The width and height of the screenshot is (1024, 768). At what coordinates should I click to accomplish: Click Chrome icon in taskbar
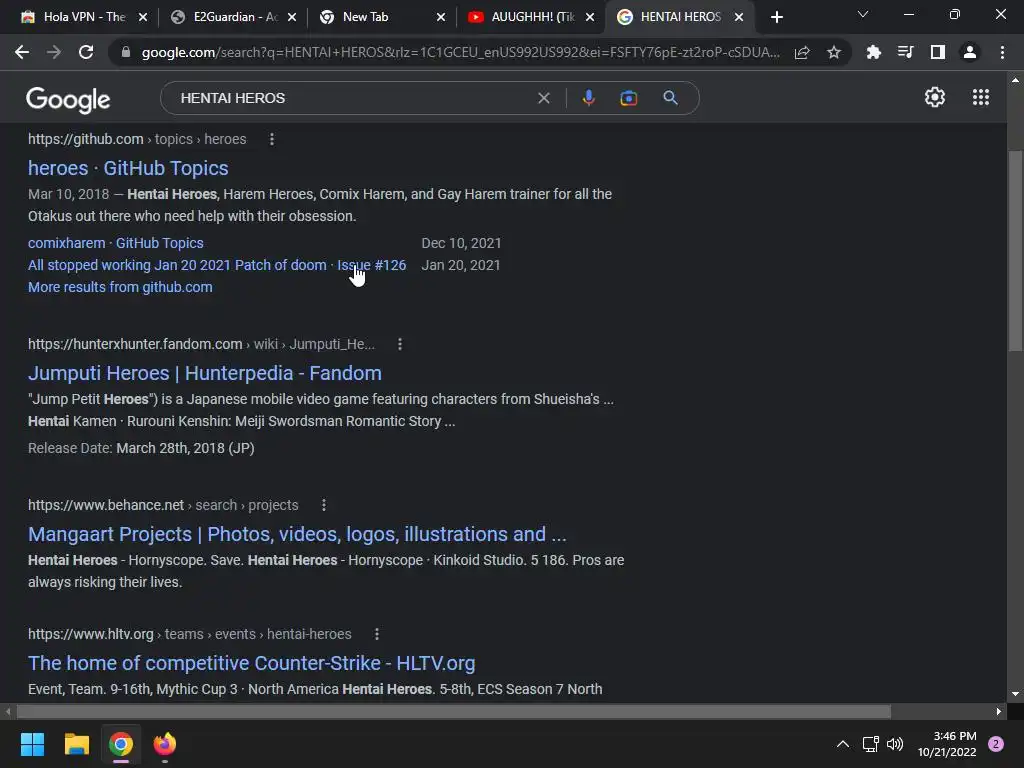tap(121, 744)
